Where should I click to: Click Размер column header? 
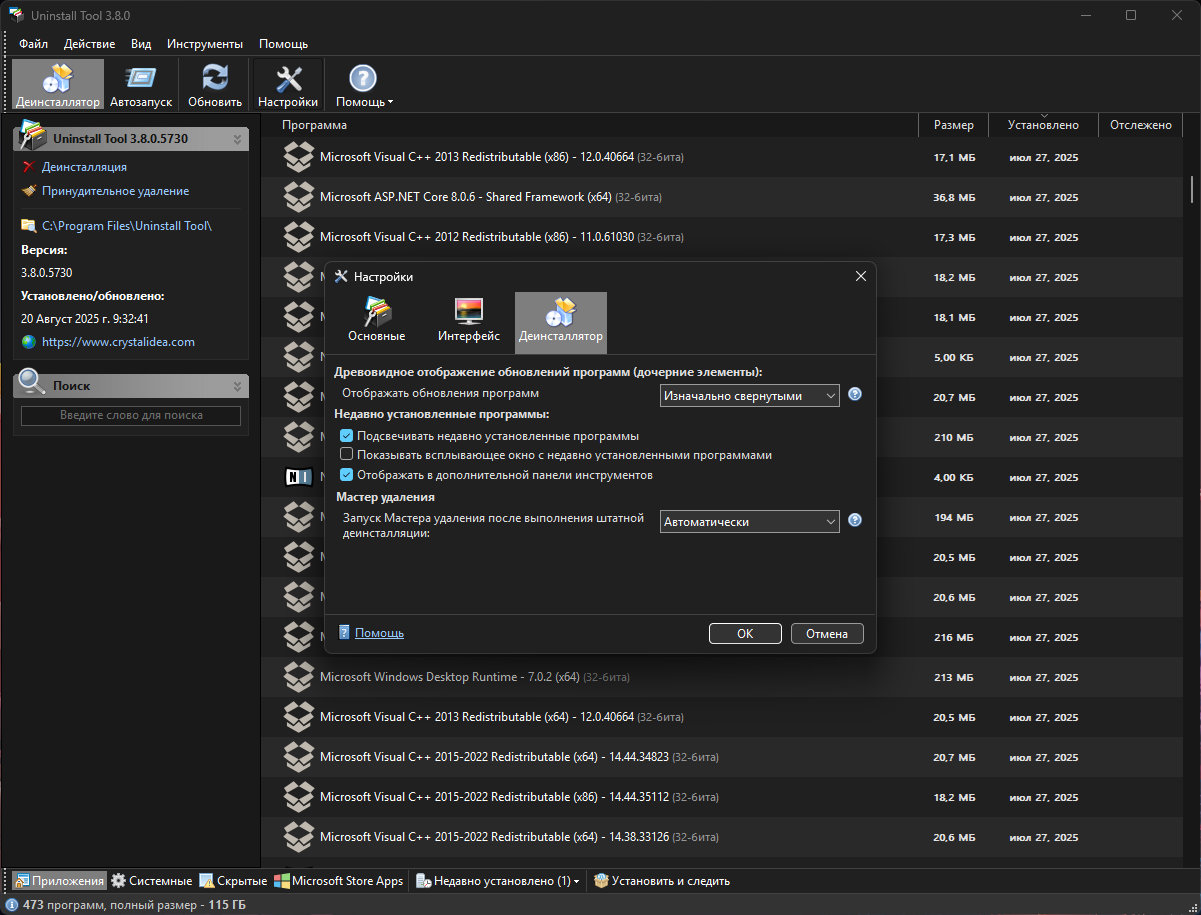[953, 125]
